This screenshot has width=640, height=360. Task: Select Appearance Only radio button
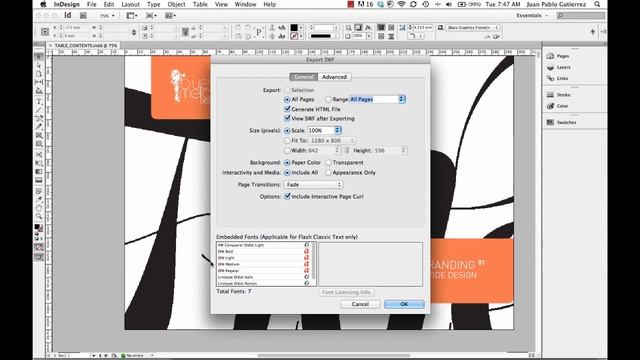(x=328, y=173)
